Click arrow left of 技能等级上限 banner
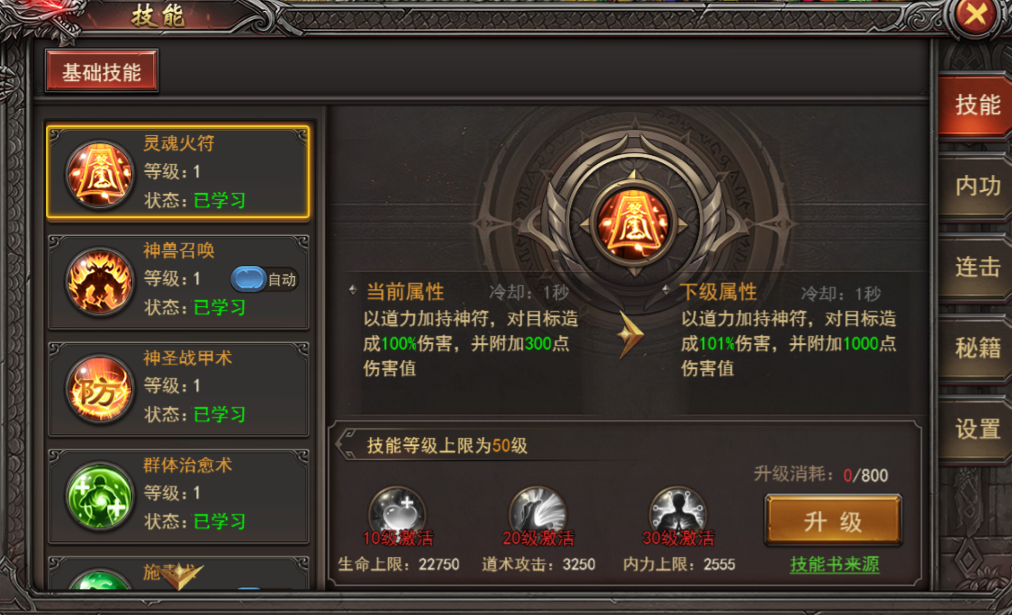The height and width of the screenshot is (615, 1012). [348, 445]
